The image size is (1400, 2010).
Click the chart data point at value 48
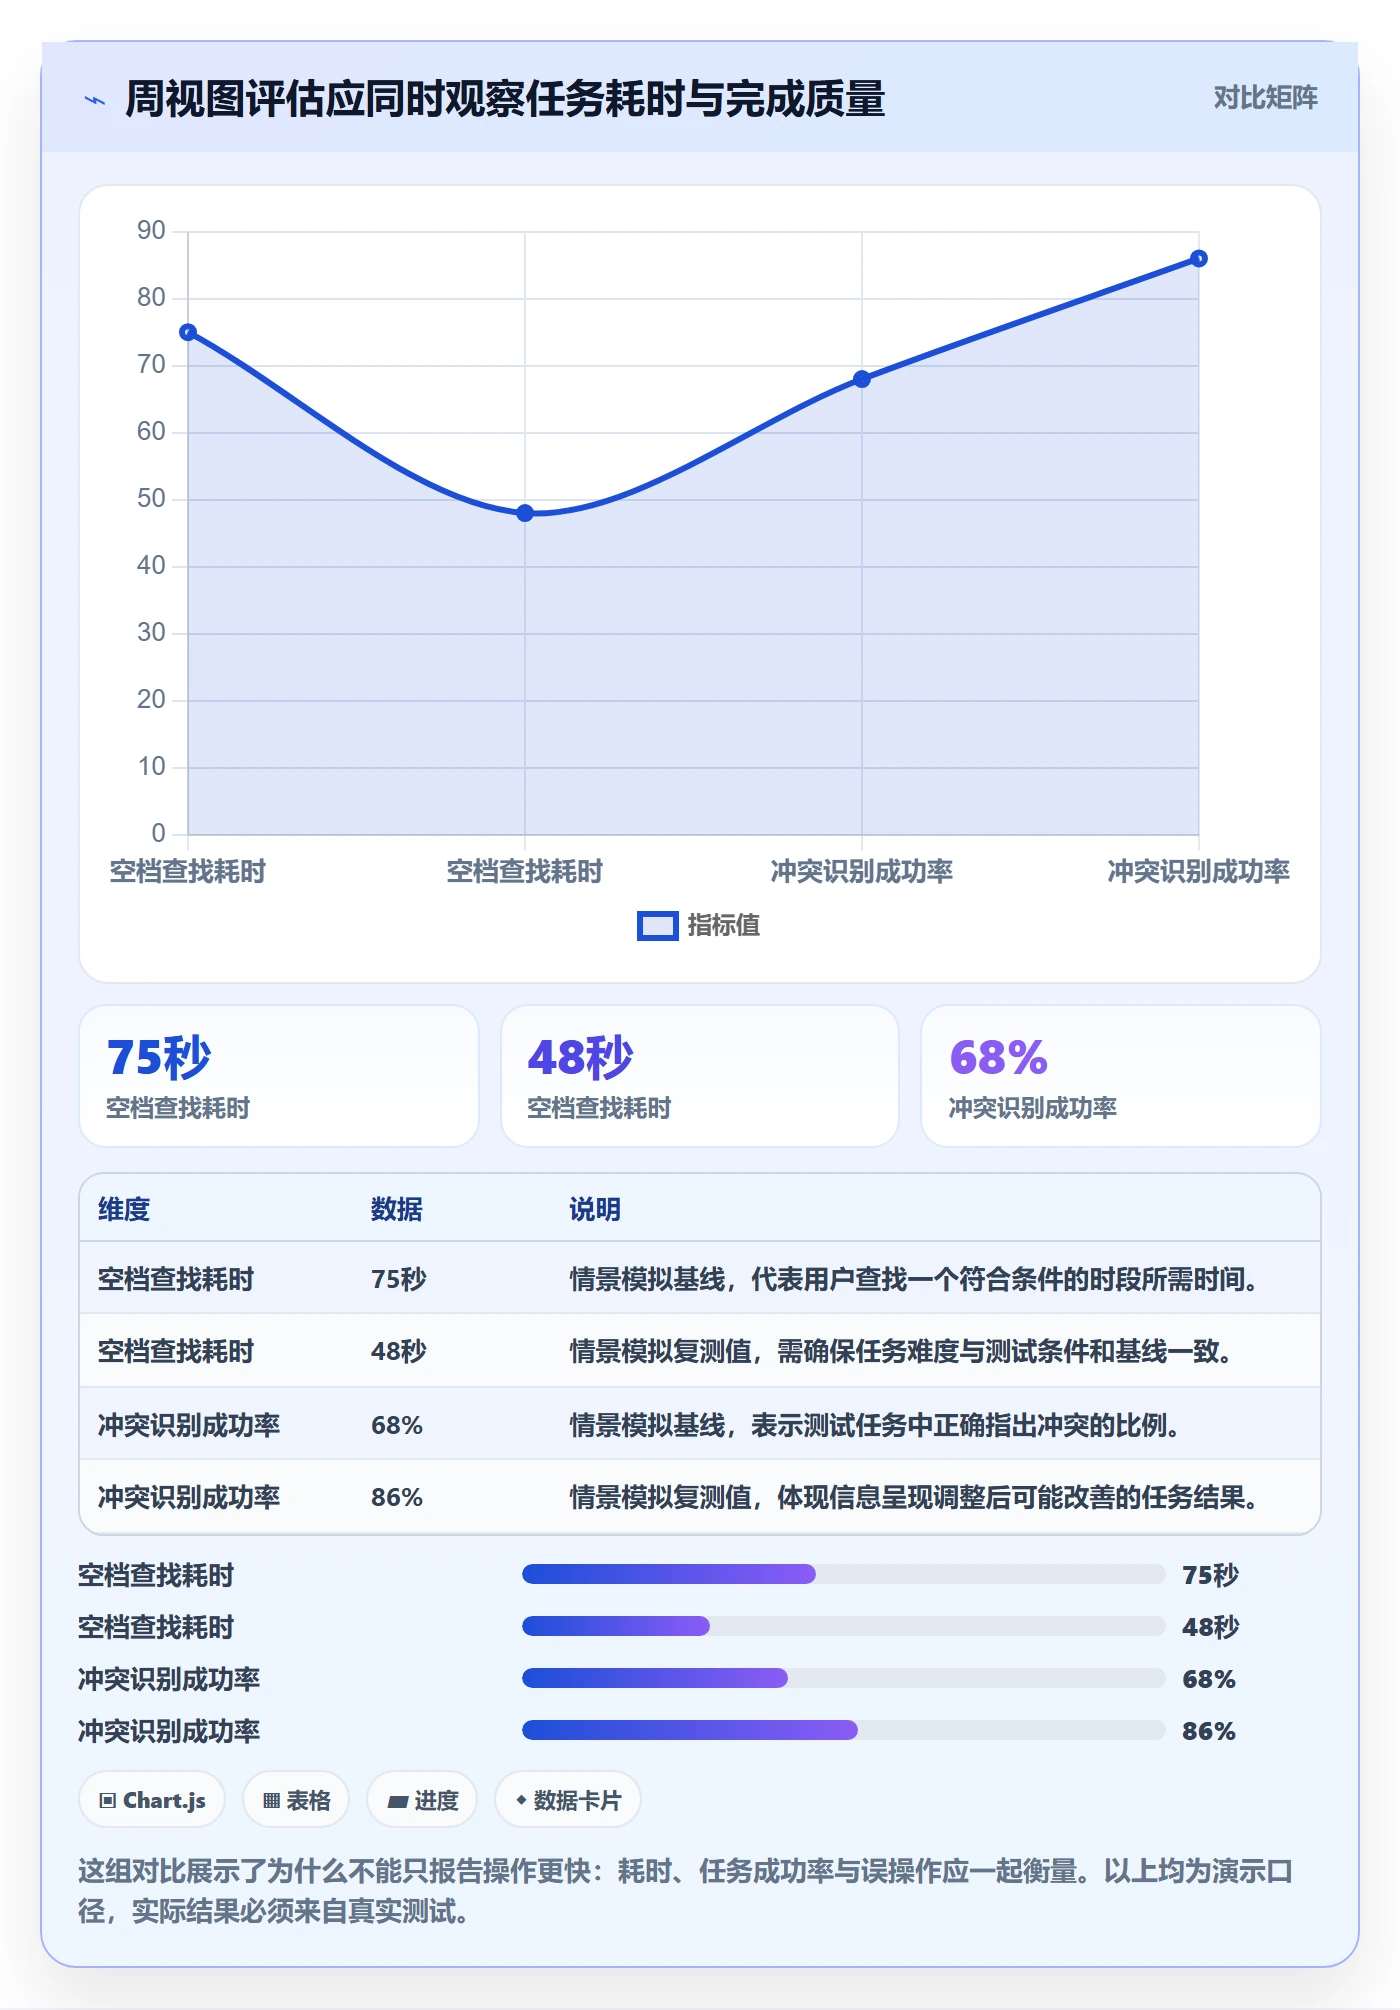point(525,513)
